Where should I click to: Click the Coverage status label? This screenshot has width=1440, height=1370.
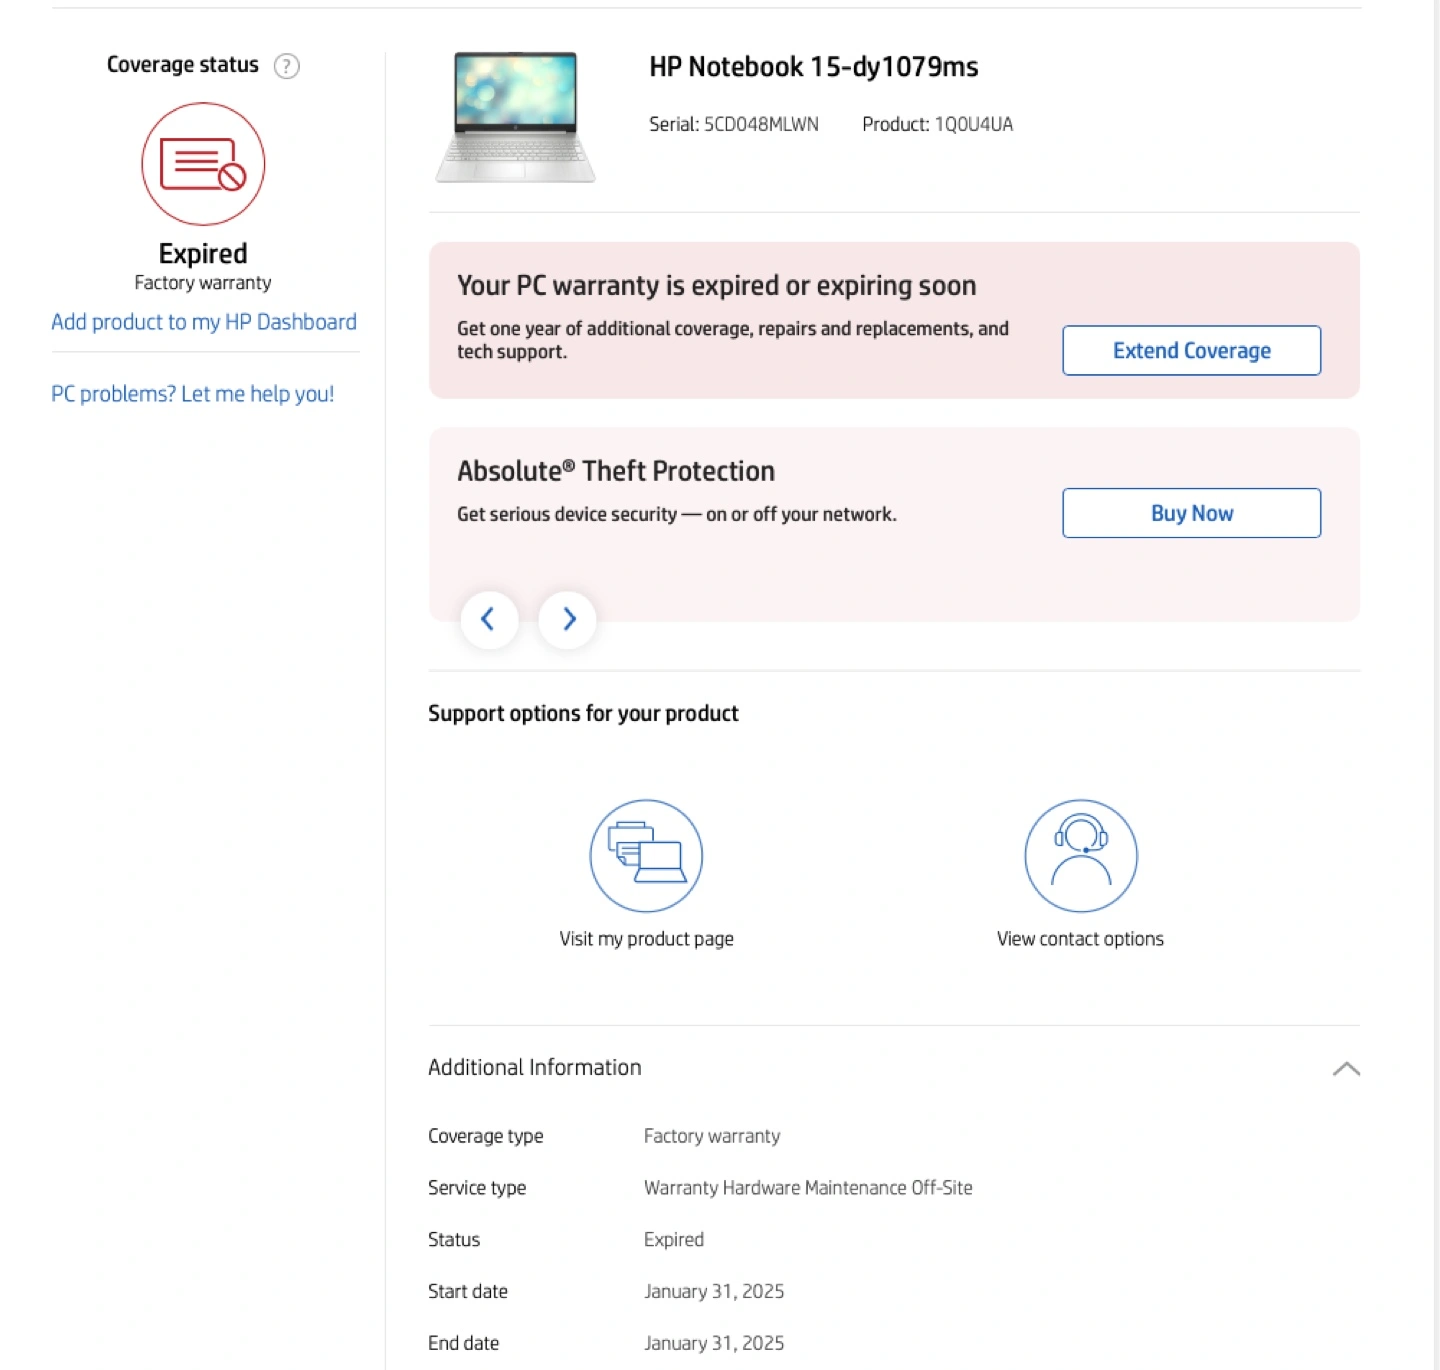pyautogui.click(x=183, y=65)
